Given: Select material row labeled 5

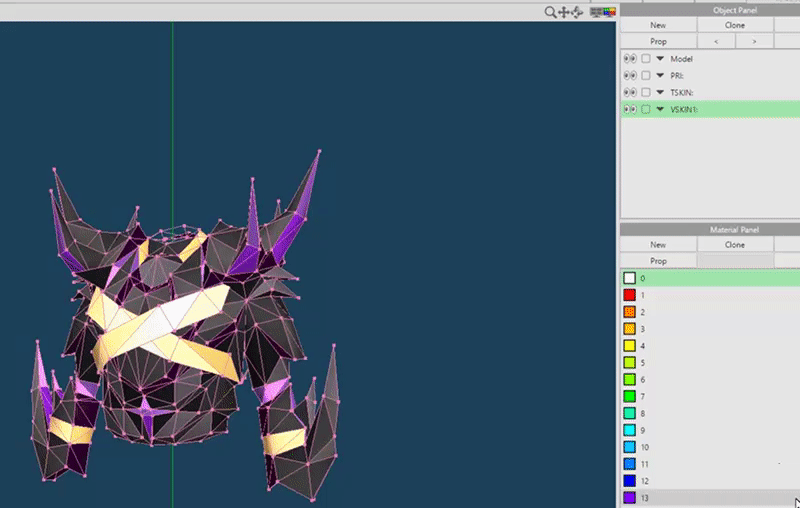Looking at the screenshot, I should (x=710, y=363).
